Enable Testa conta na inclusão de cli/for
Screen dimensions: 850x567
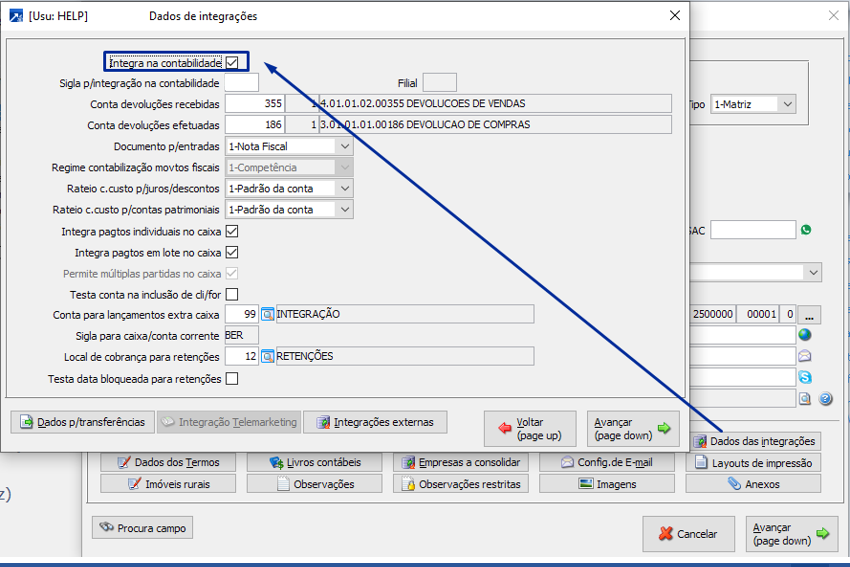tap(232, 294)
